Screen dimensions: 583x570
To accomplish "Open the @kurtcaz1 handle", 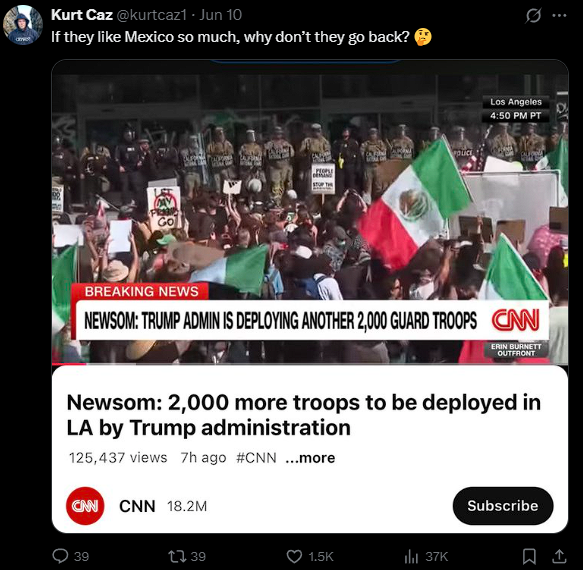I will coord(151,15).
